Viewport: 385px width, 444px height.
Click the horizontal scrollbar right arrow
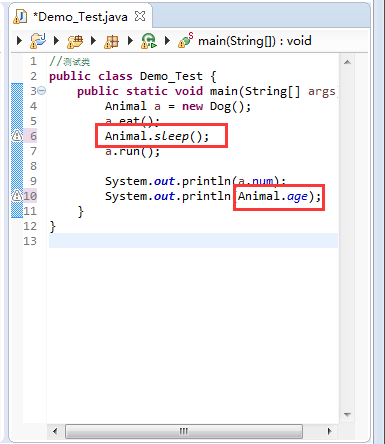pos(329,431)
